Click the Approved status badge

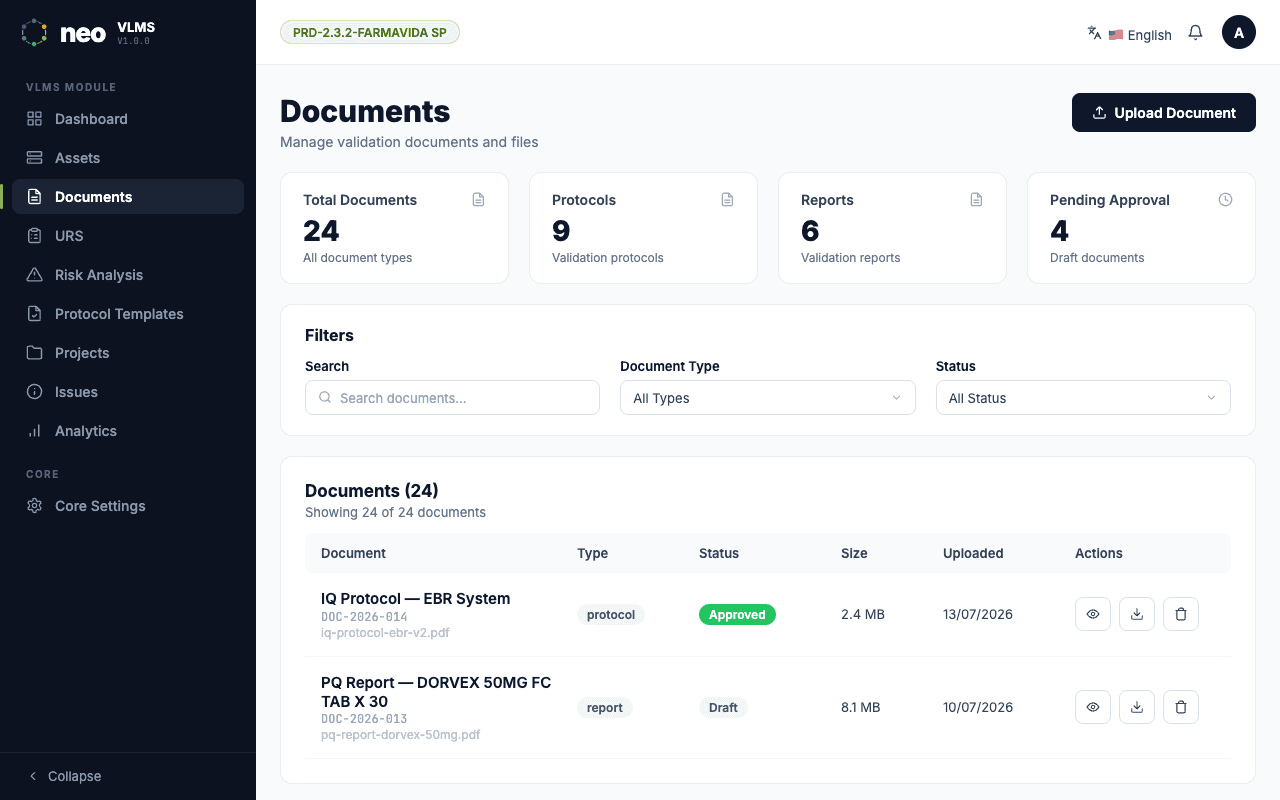click(737, 615)
